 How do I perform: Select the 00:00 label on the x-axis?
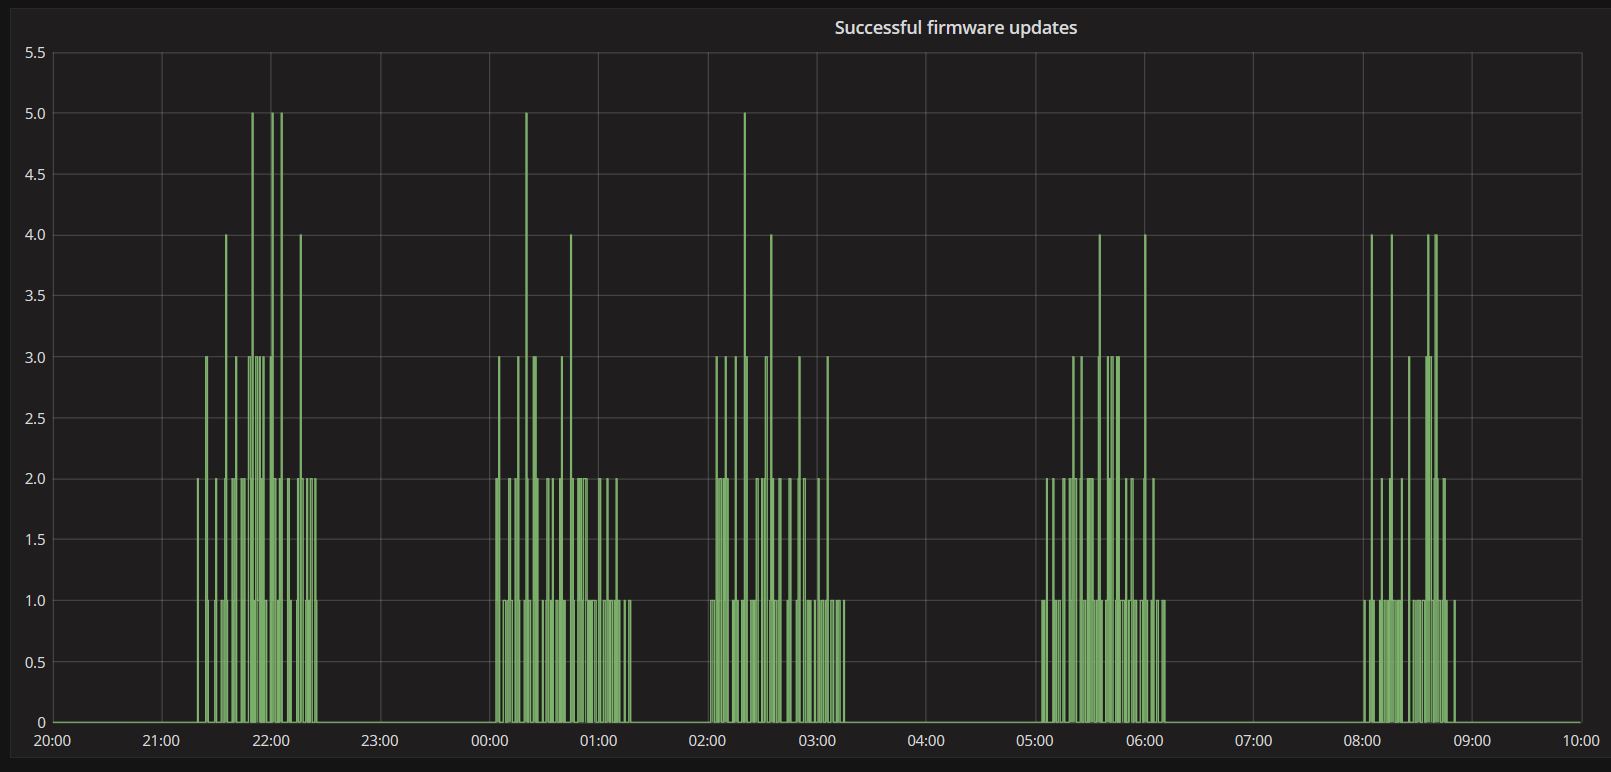point(489,741)
